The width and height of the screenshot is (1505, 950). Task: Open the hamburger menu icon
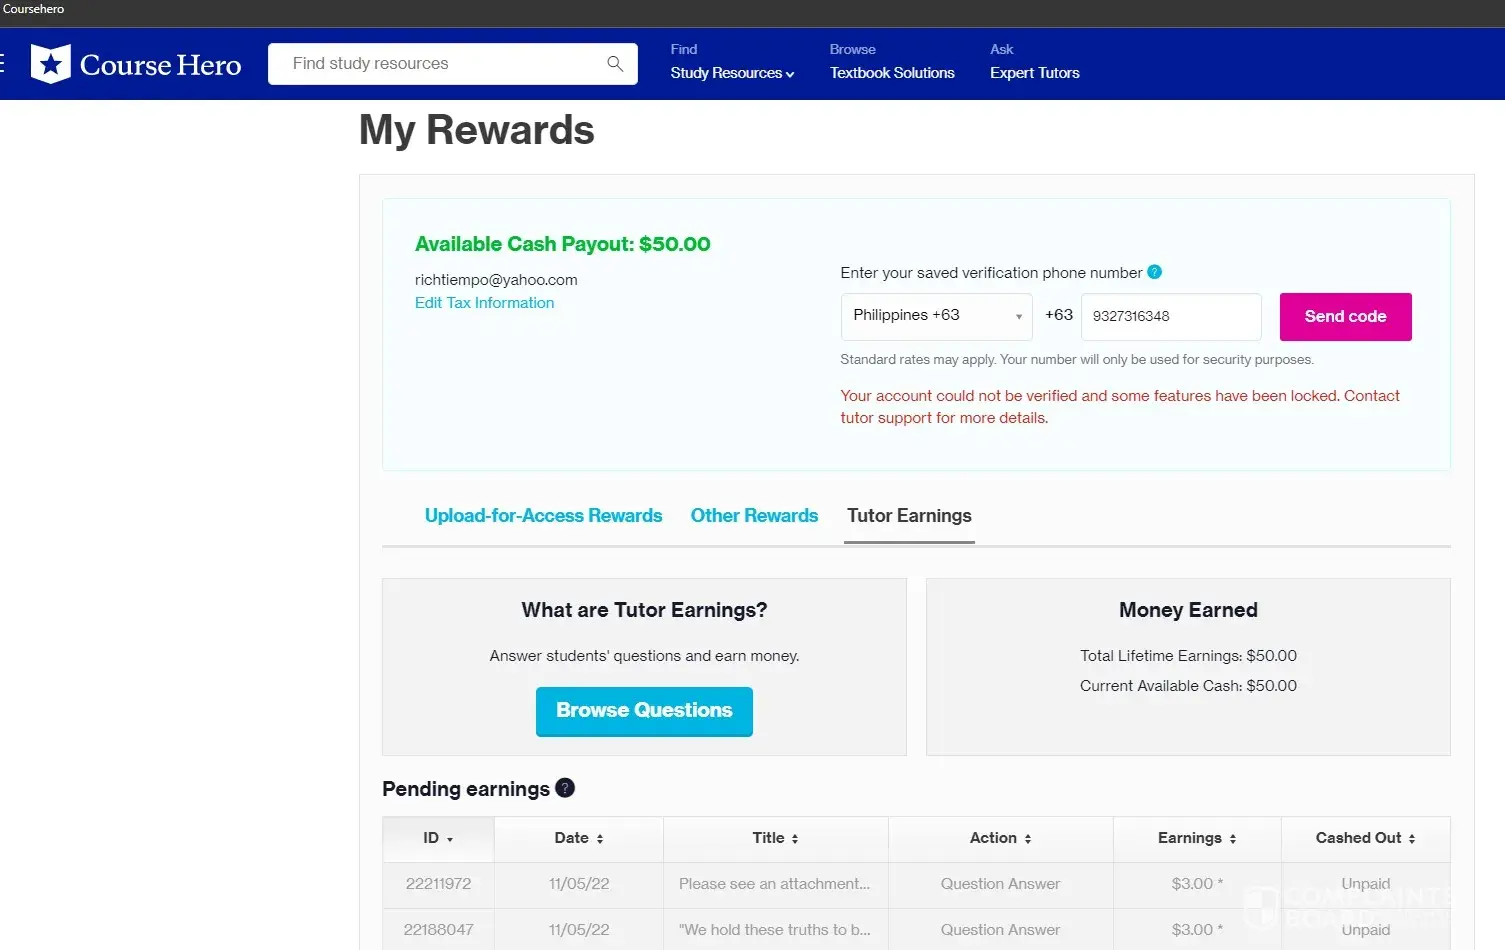(x=3, y=64)
